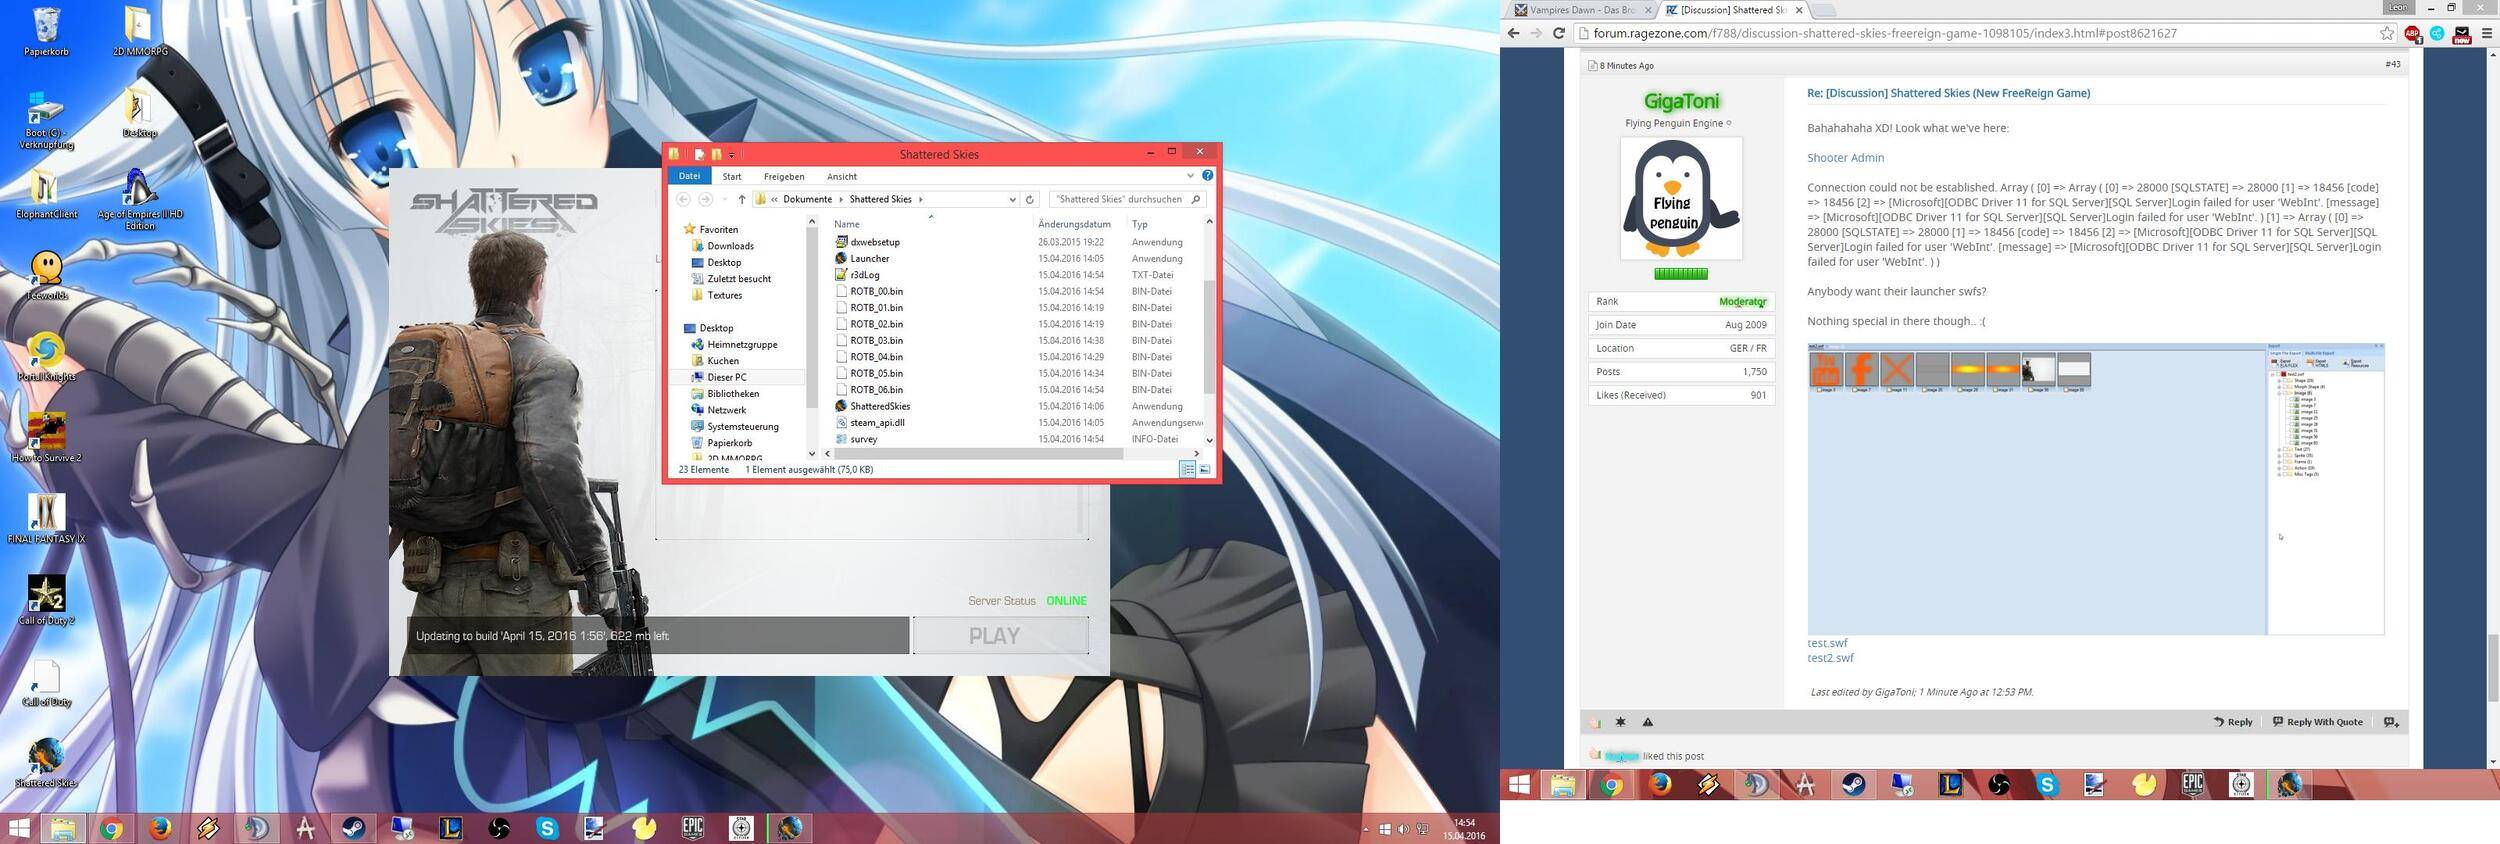This screenshot has height=844, width=2500.
Task: Open recent locations dropdown next to forward arrow
Action: [723, 199]
